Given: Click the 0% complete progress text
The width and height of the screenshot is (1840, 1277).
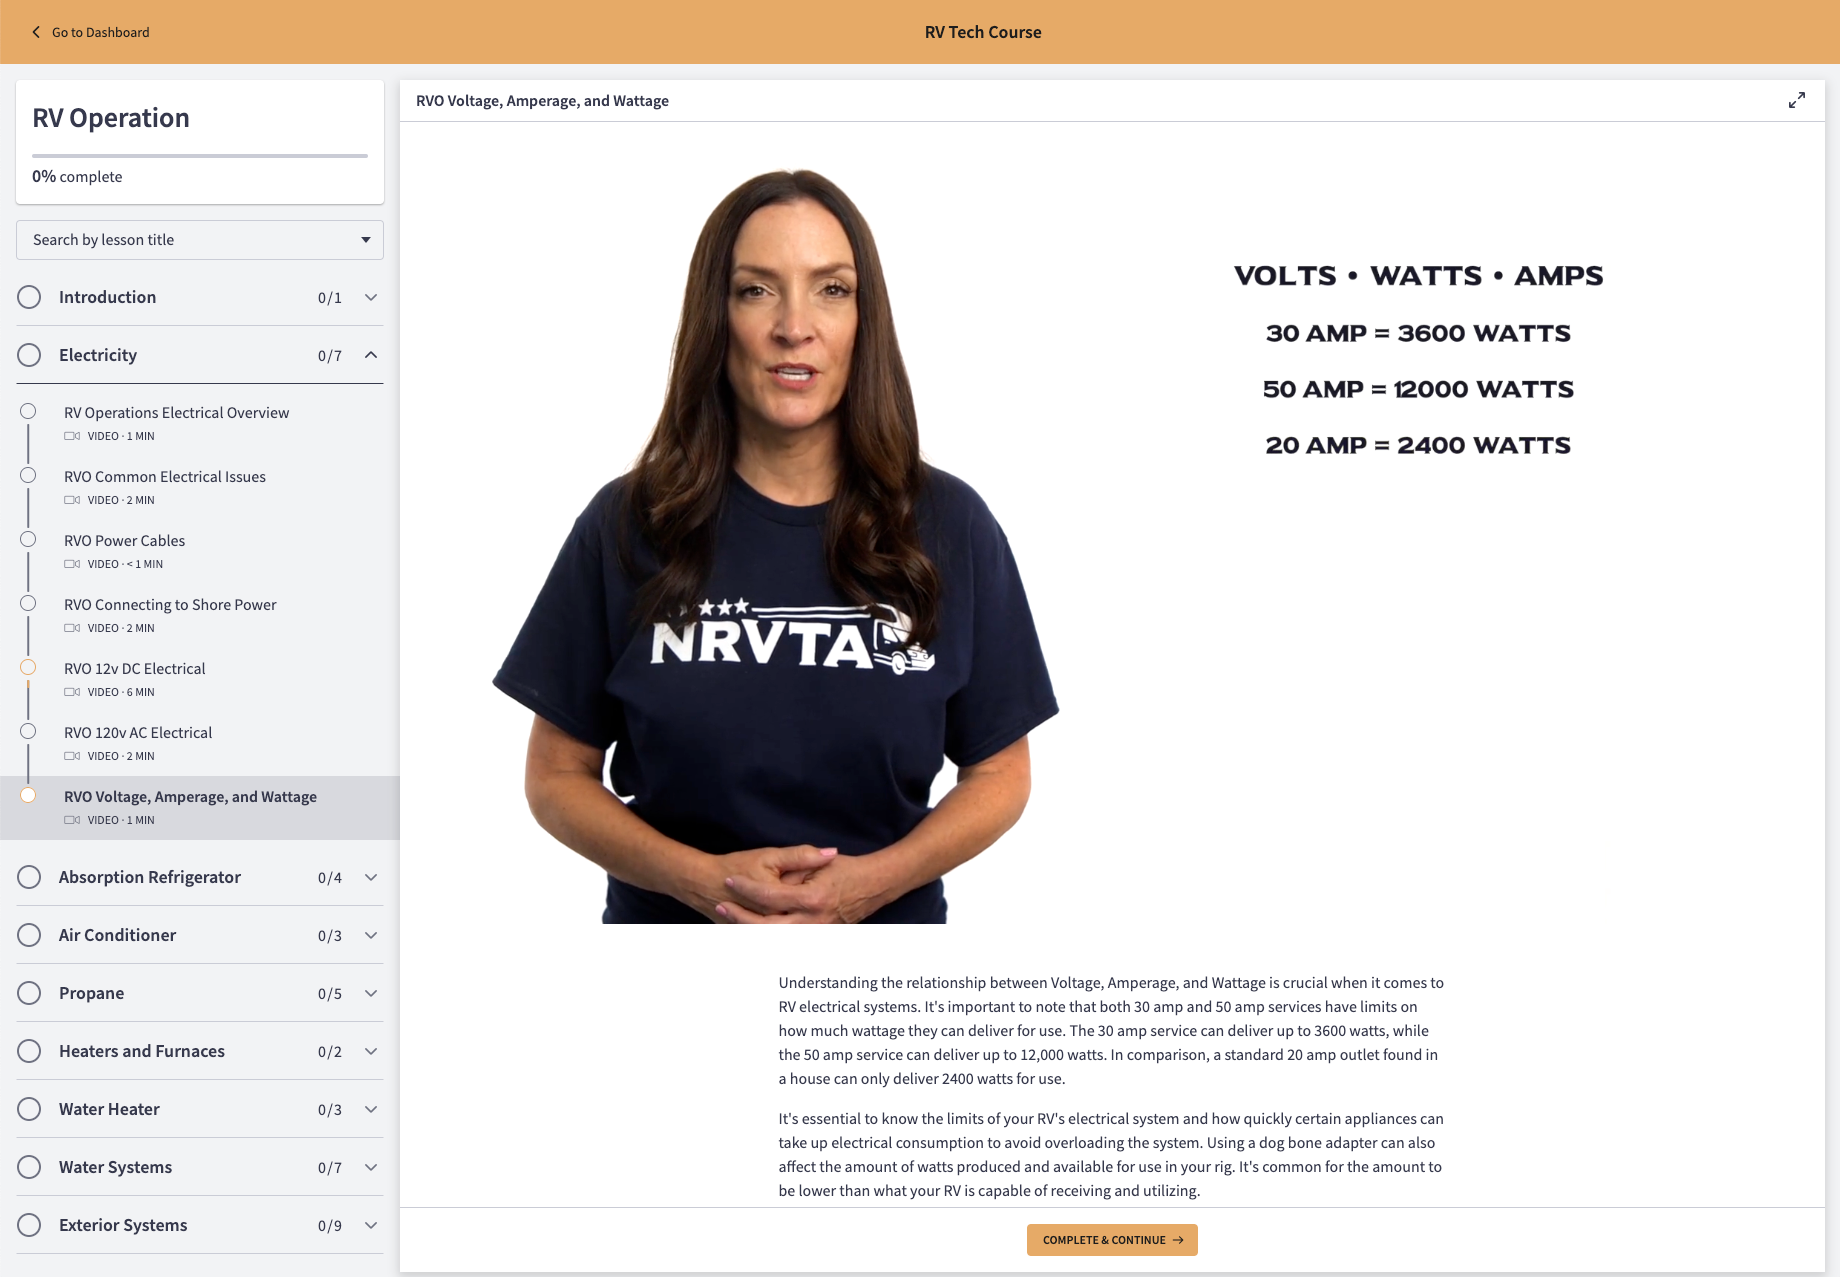Looking at the screenshot, I should pyautogui.click(x=77, y=177).
